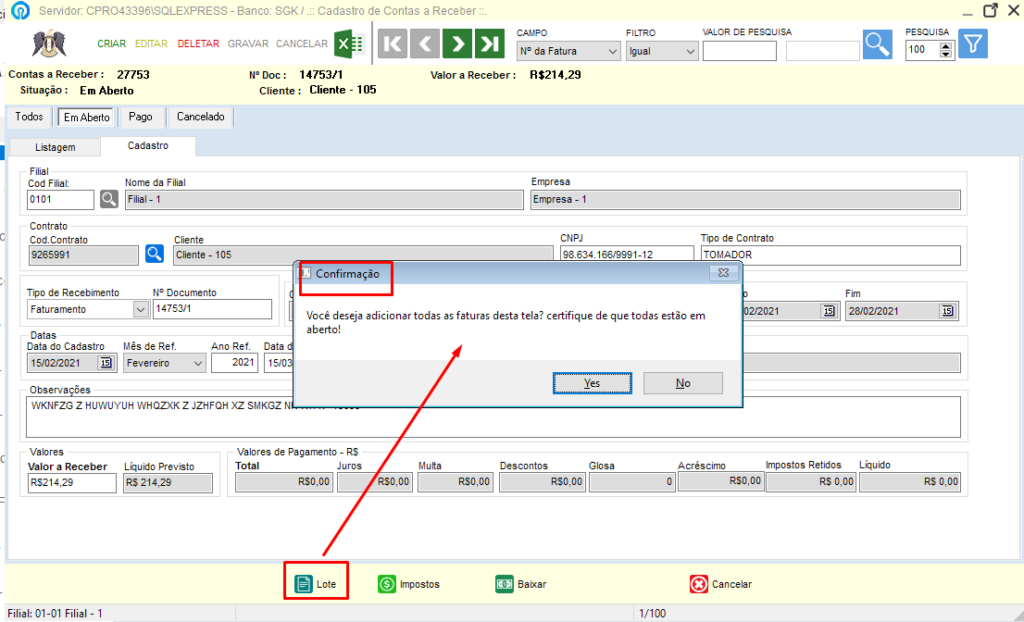
Task: Expand the Tipo de Recebimento dropdown
Action: [x=140, y=309]
